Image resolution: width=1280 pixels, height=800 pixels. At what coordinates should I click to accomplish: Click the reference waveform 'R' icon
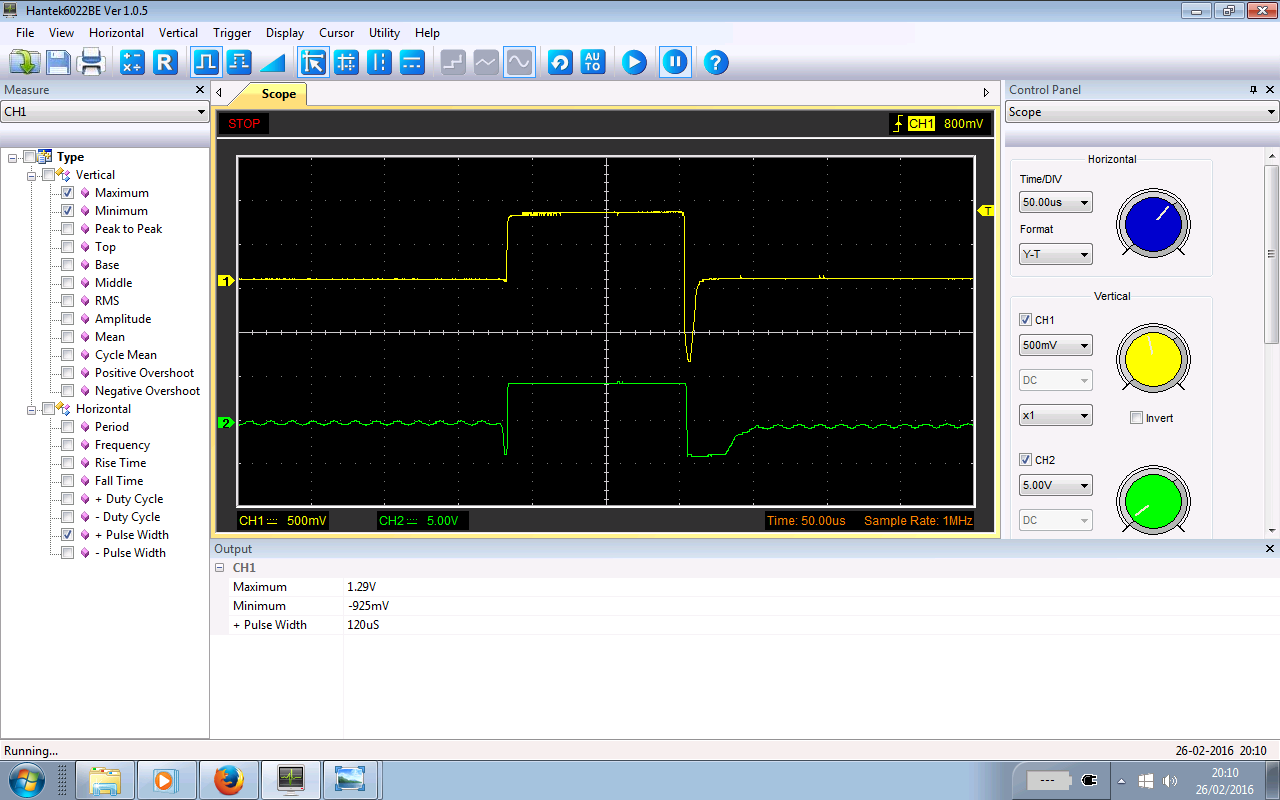tap(165, 63)
